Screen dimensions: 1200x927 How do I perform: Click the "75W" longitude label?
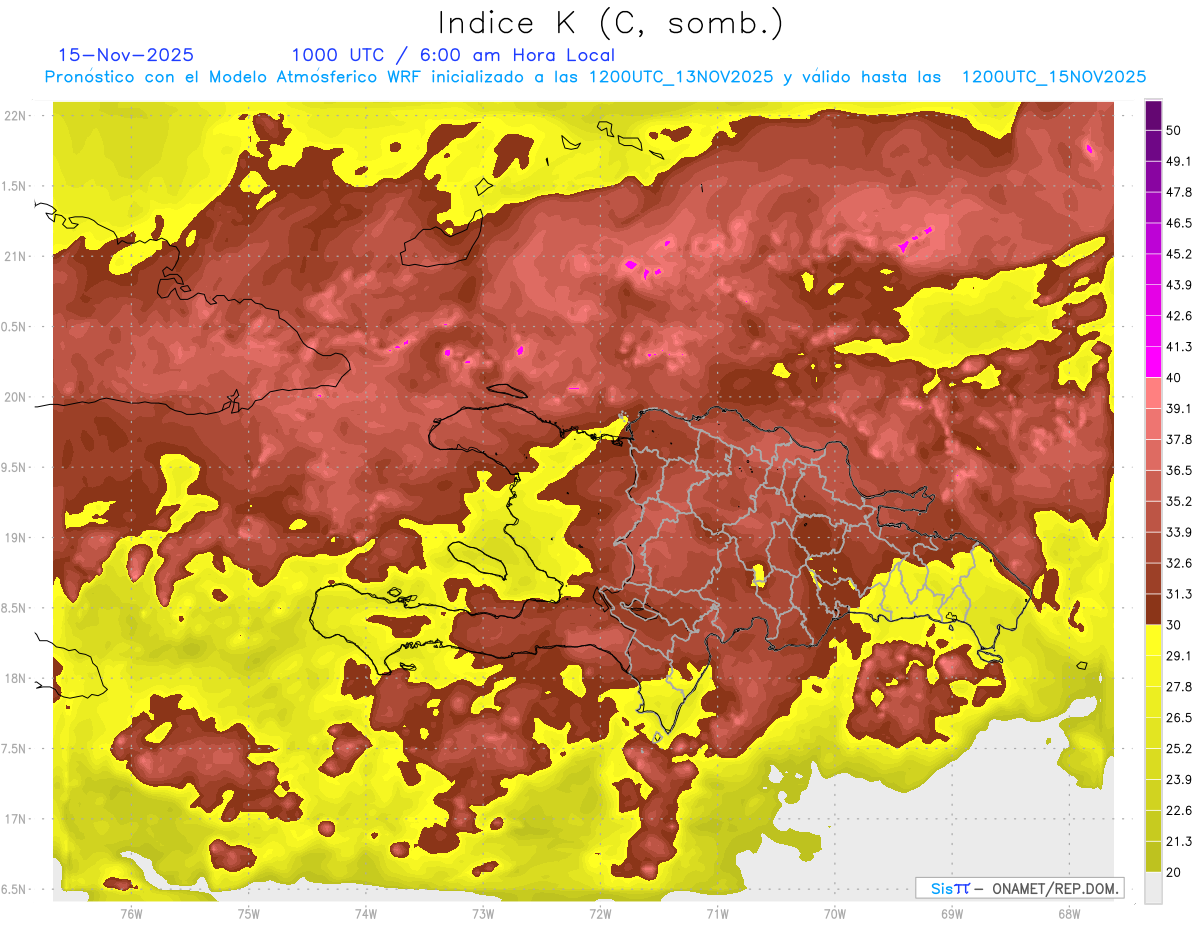coord(249,914)
